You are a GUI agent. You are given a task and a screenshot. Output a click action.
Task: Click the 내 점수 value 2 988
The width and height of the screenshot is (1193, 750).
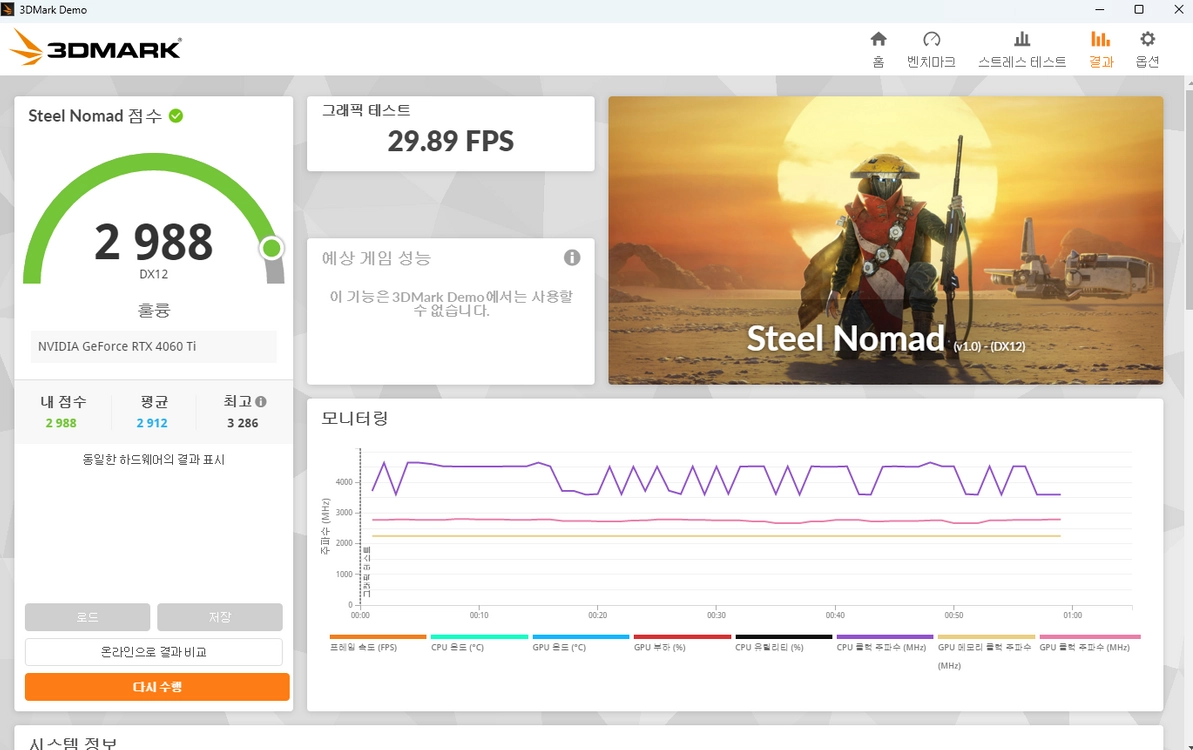[x=61, y=423]
